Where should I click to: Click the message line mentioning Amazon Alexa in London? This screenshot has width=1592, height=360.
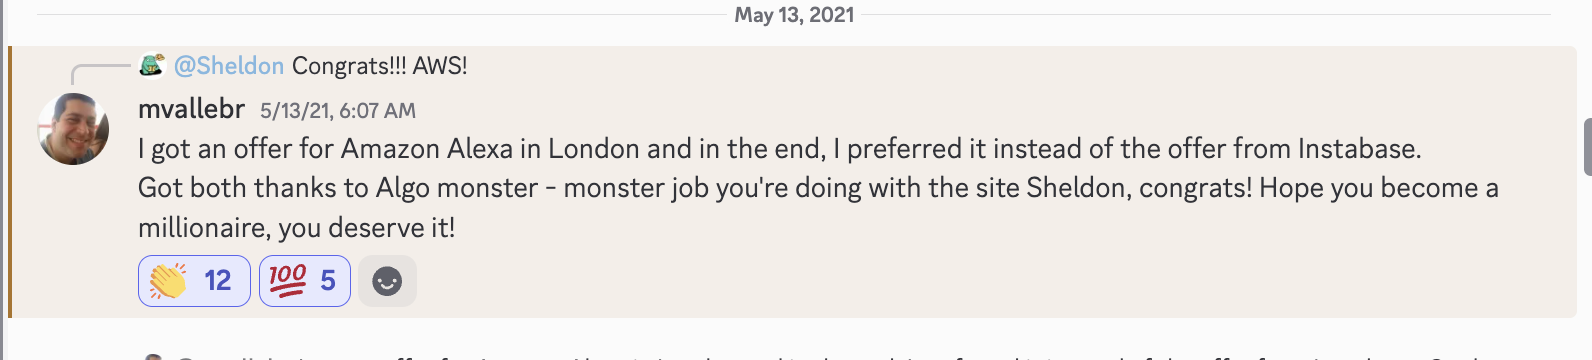pos(779,149)
